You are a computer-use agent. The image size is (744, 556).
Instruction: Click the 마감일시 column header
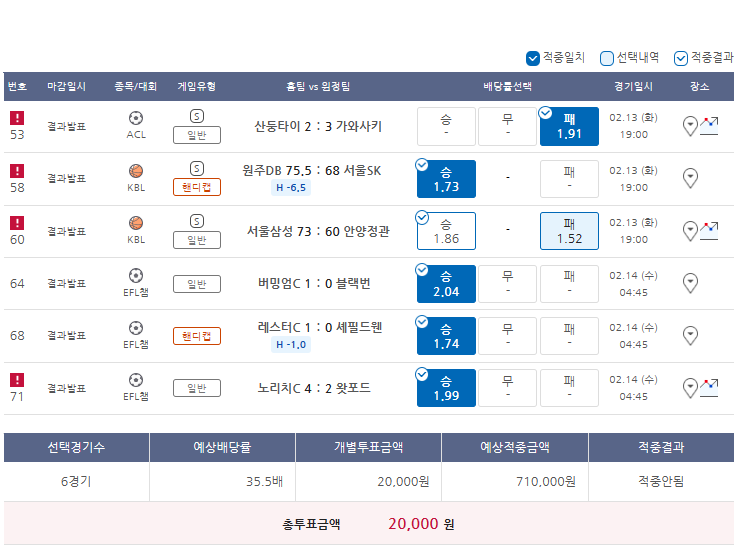[x=66, y=86]
